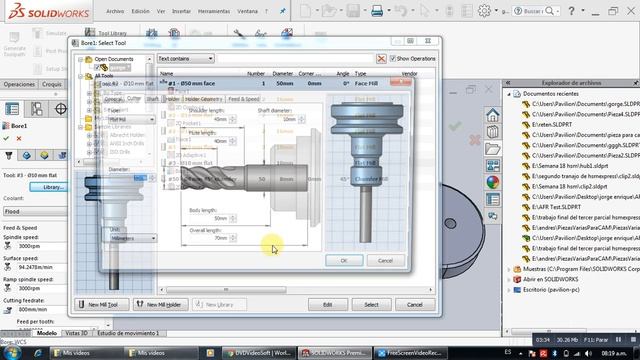
Task: Toggle the checkbox under Open Documents
Action: tap(97, 67)
